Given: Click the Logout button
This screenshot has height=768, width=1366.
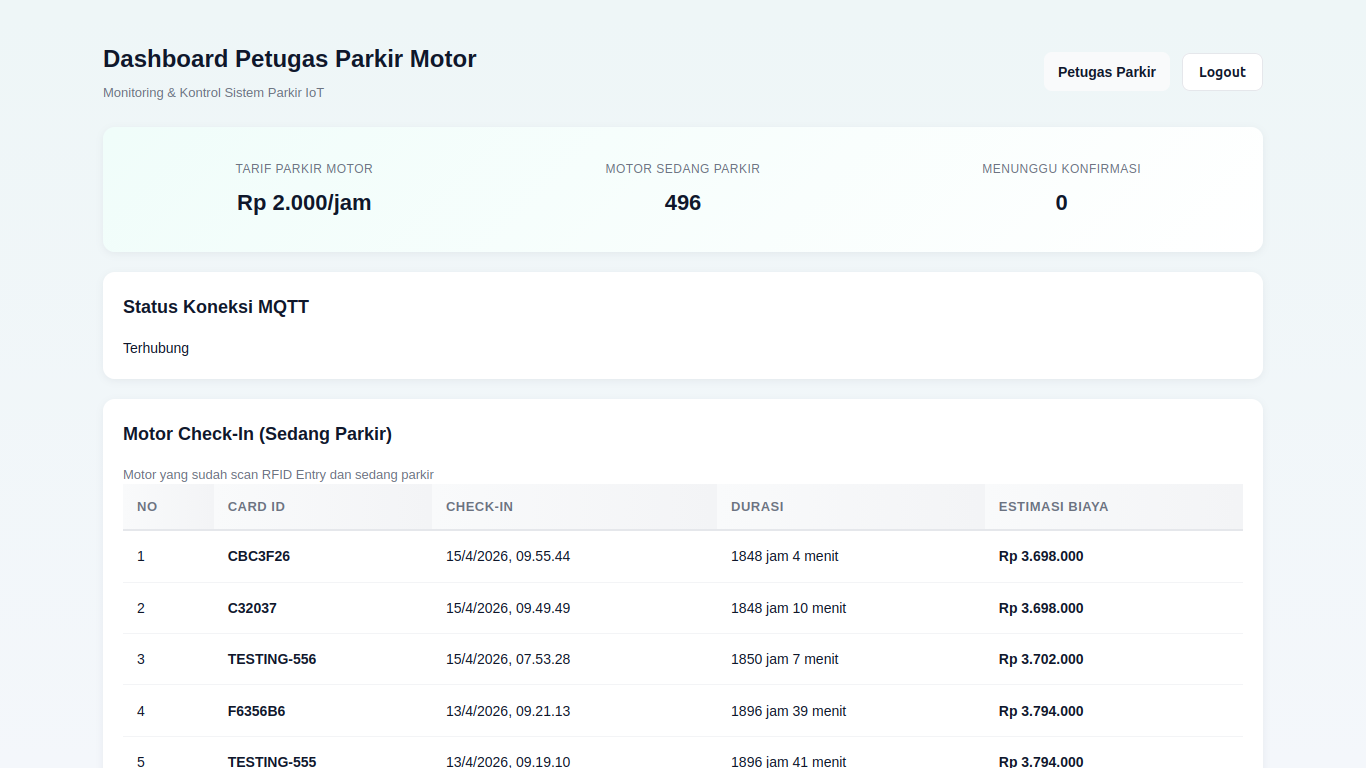Looking at the screenshot, I should pos(1222,72).
